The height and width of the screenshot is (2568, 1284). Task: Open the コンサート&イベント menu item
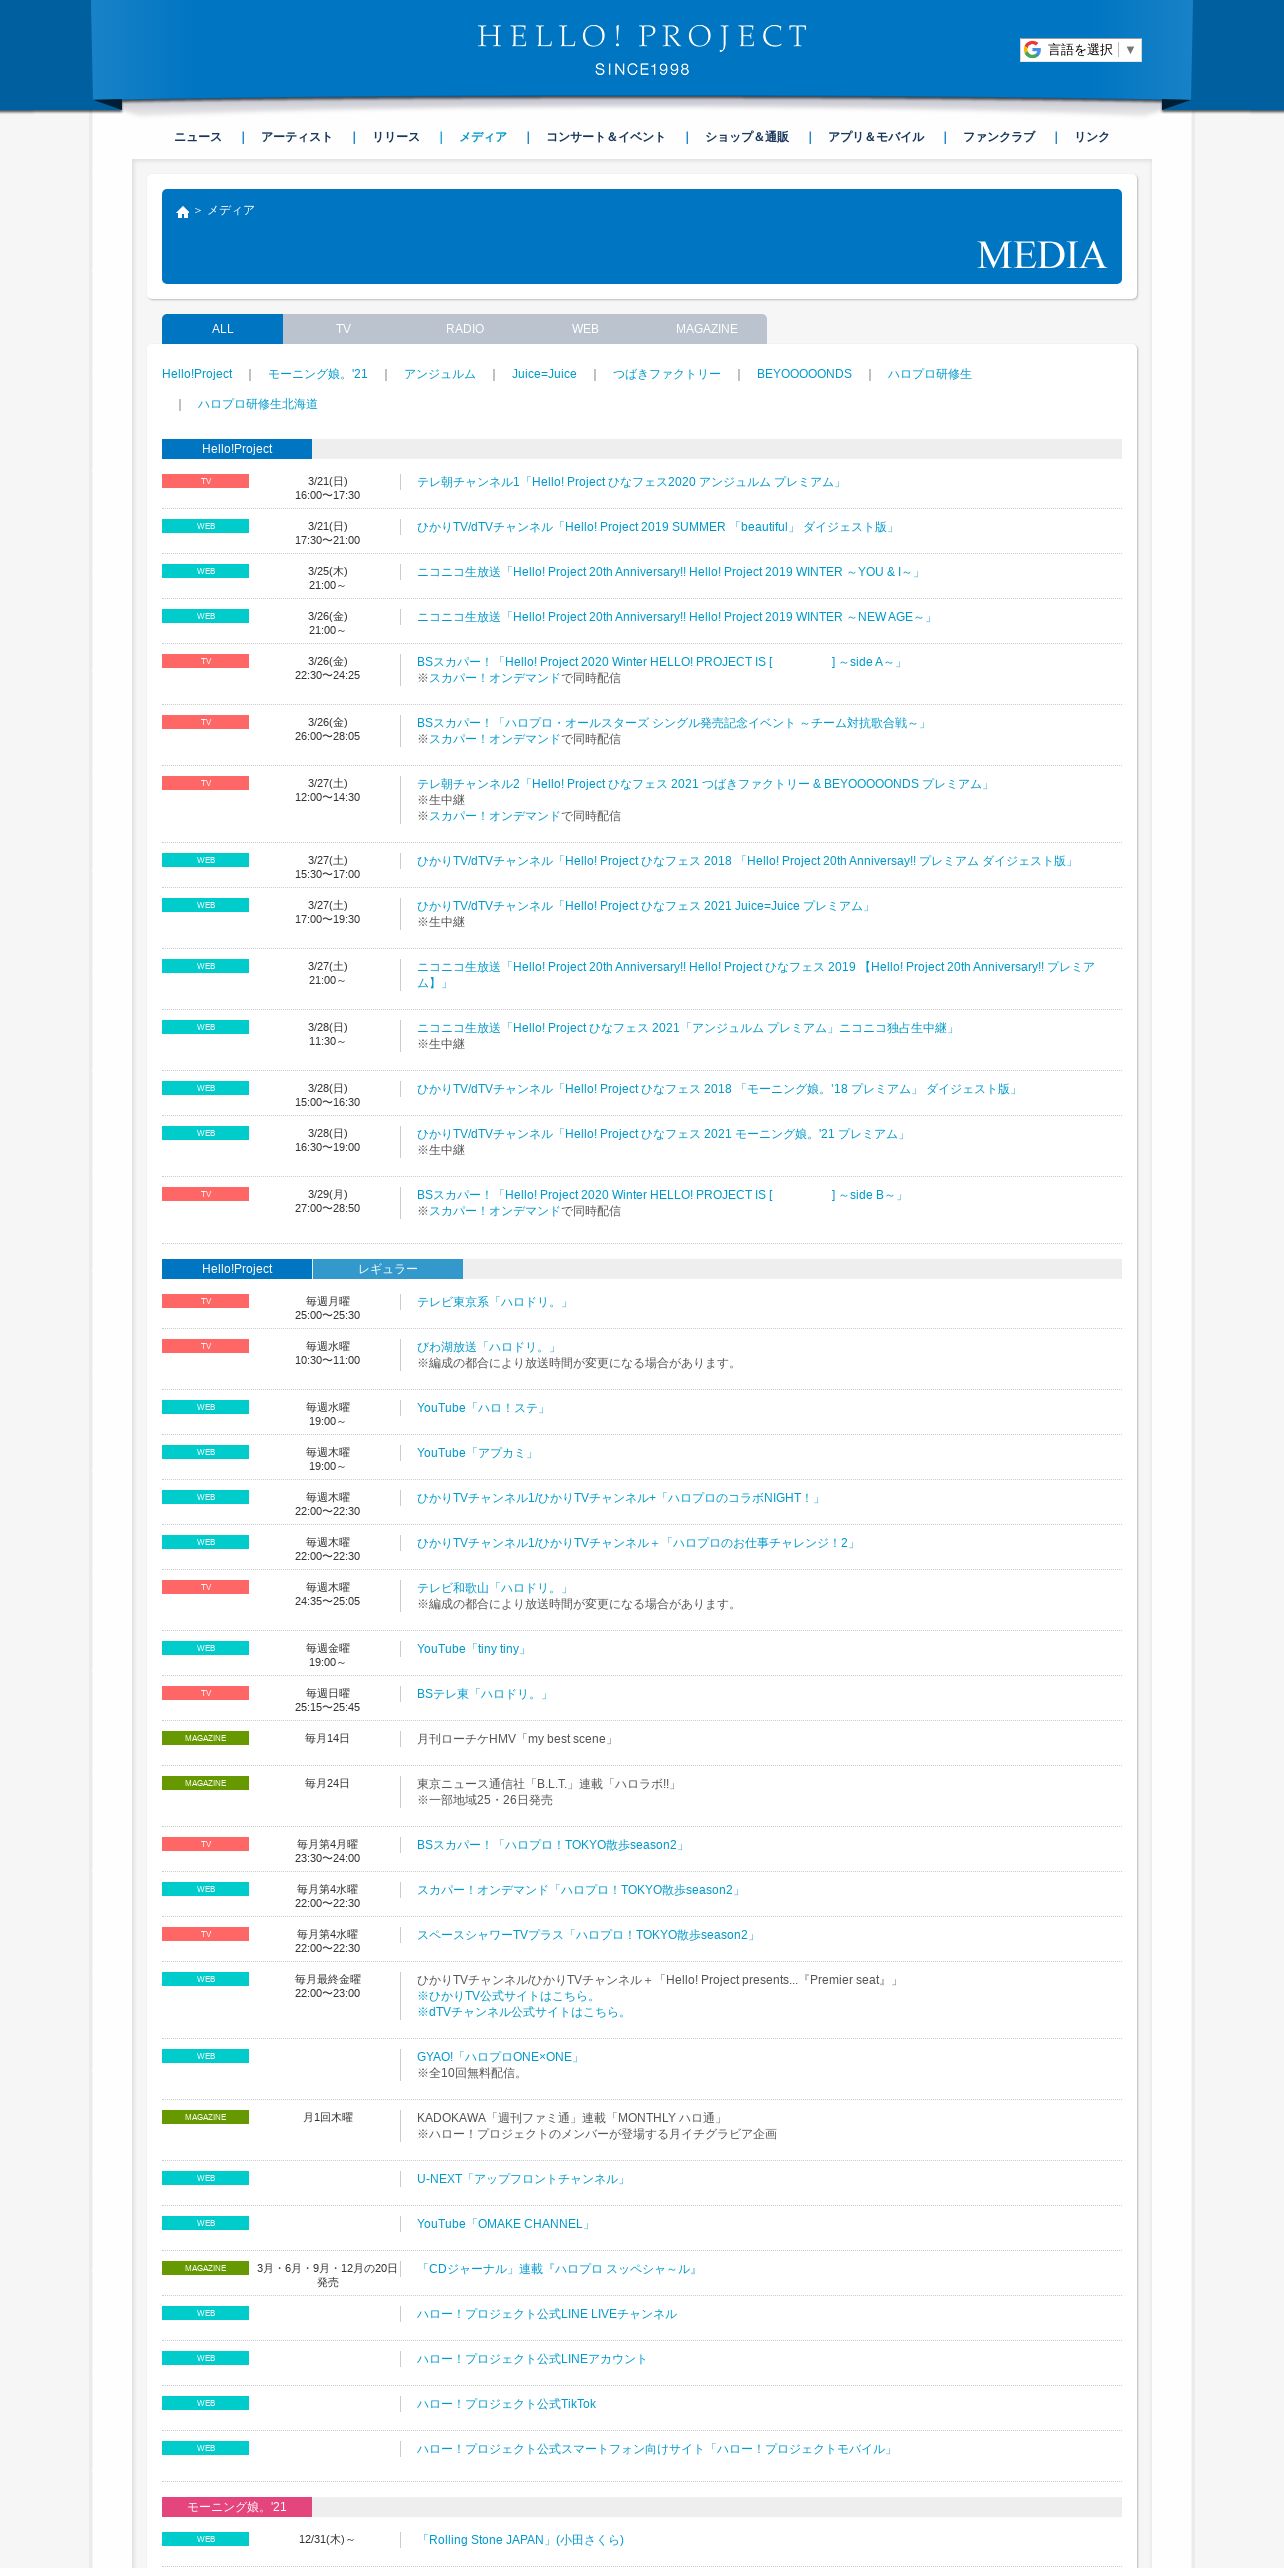point(606,137)
